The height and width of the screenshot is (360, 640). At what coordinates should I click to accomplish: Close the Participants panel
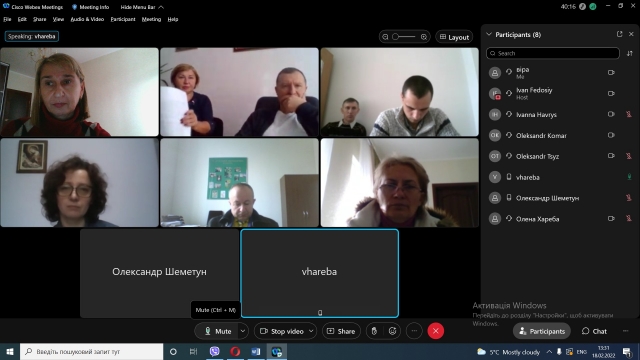coord(631,34)
